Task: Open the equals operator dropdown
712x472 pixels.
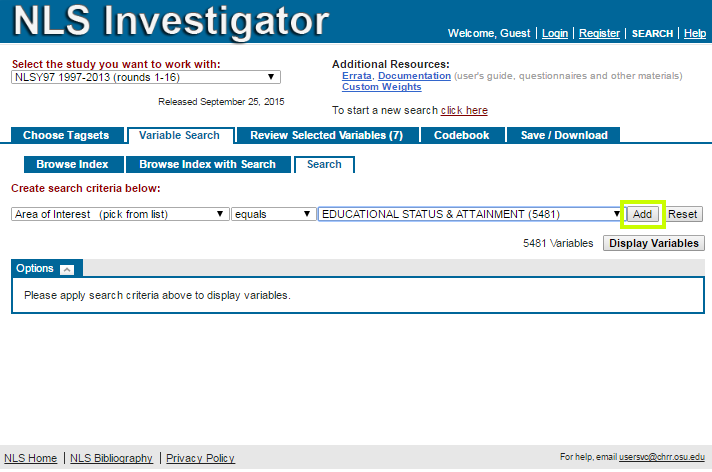Action: click(x=273, y=214)
